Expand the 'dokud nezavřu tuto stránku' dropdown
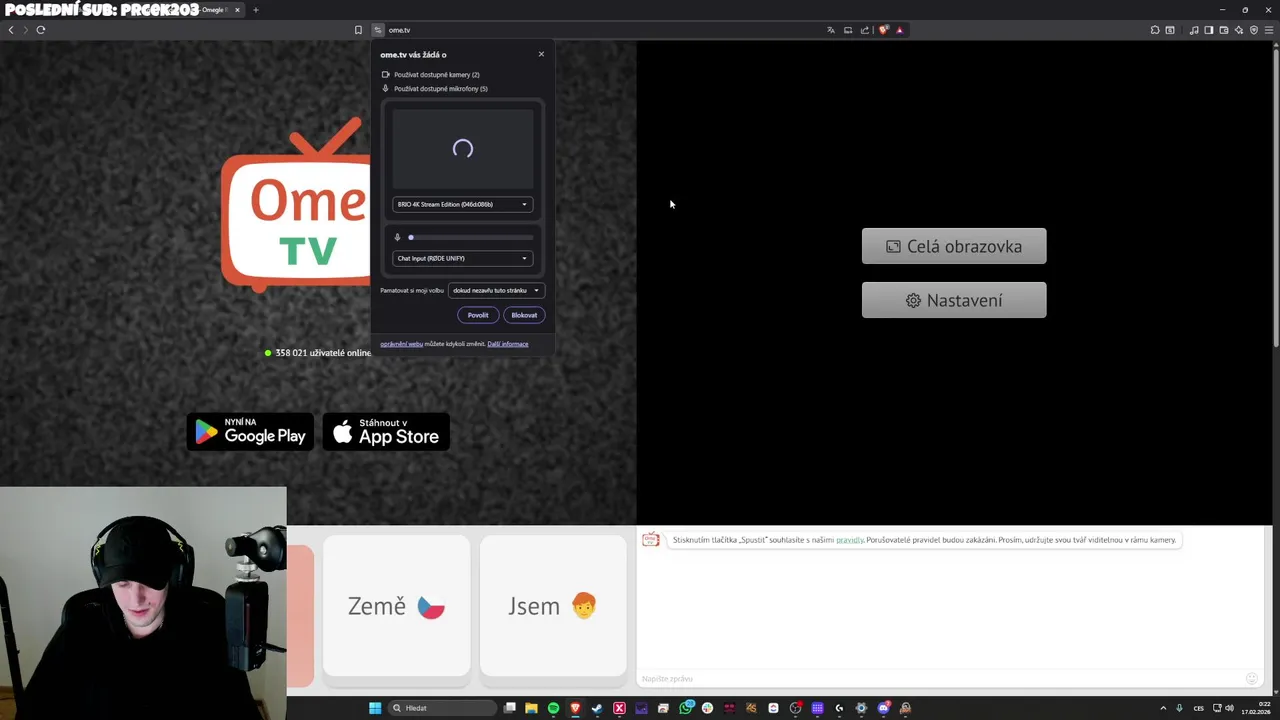The height and width of the screenshot is (720, 1280). [x=496, y=290]
